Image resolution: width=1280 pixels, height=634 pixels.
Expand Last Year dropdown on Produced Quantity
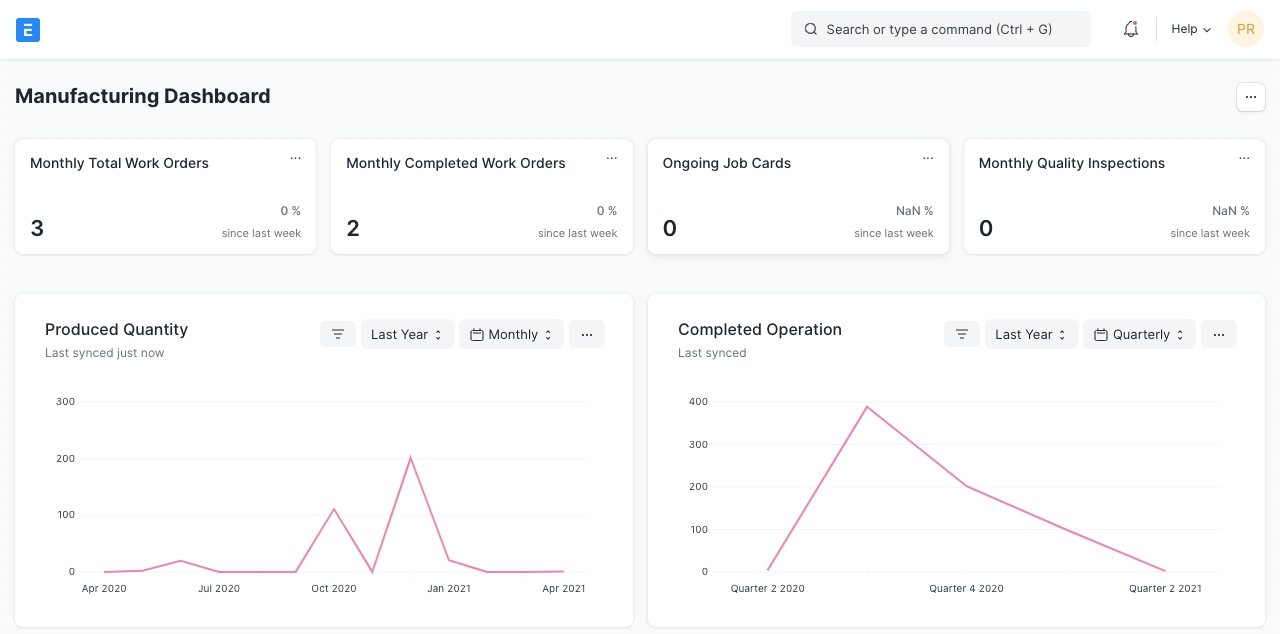407,334
